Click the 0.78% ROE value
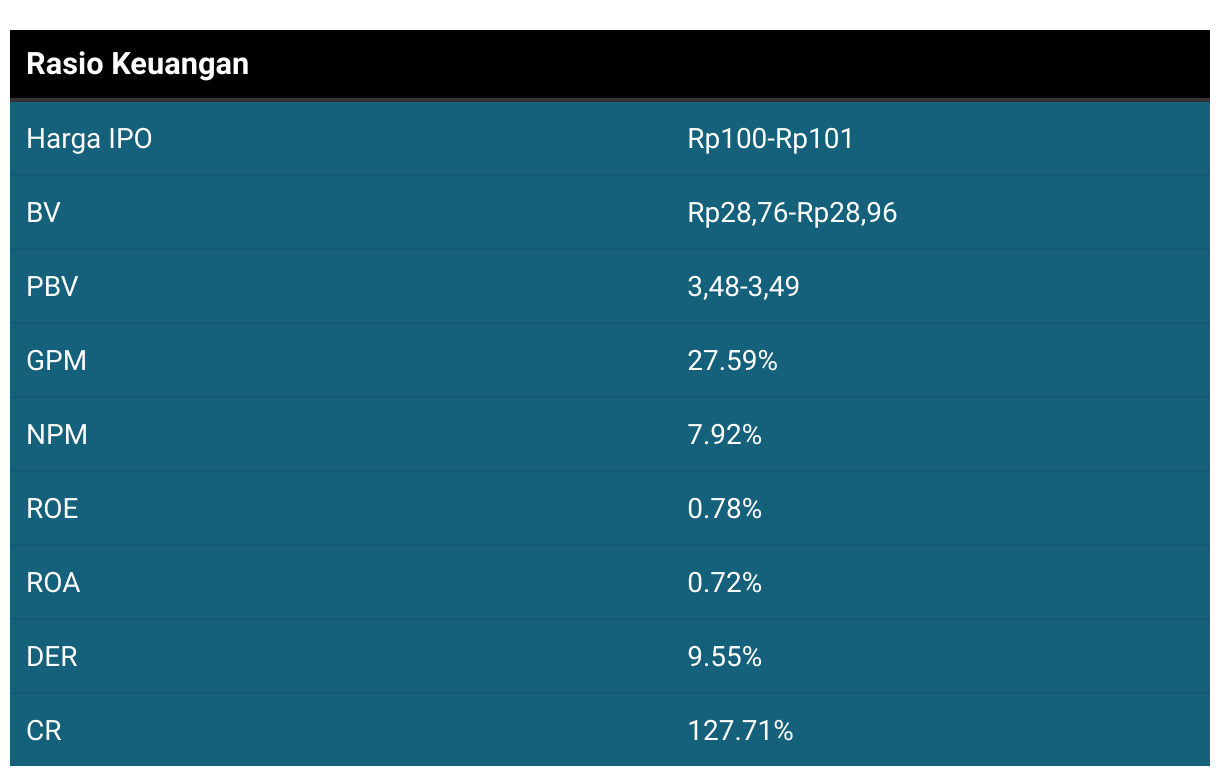The image size is (1220, 776). pos(724,509)
